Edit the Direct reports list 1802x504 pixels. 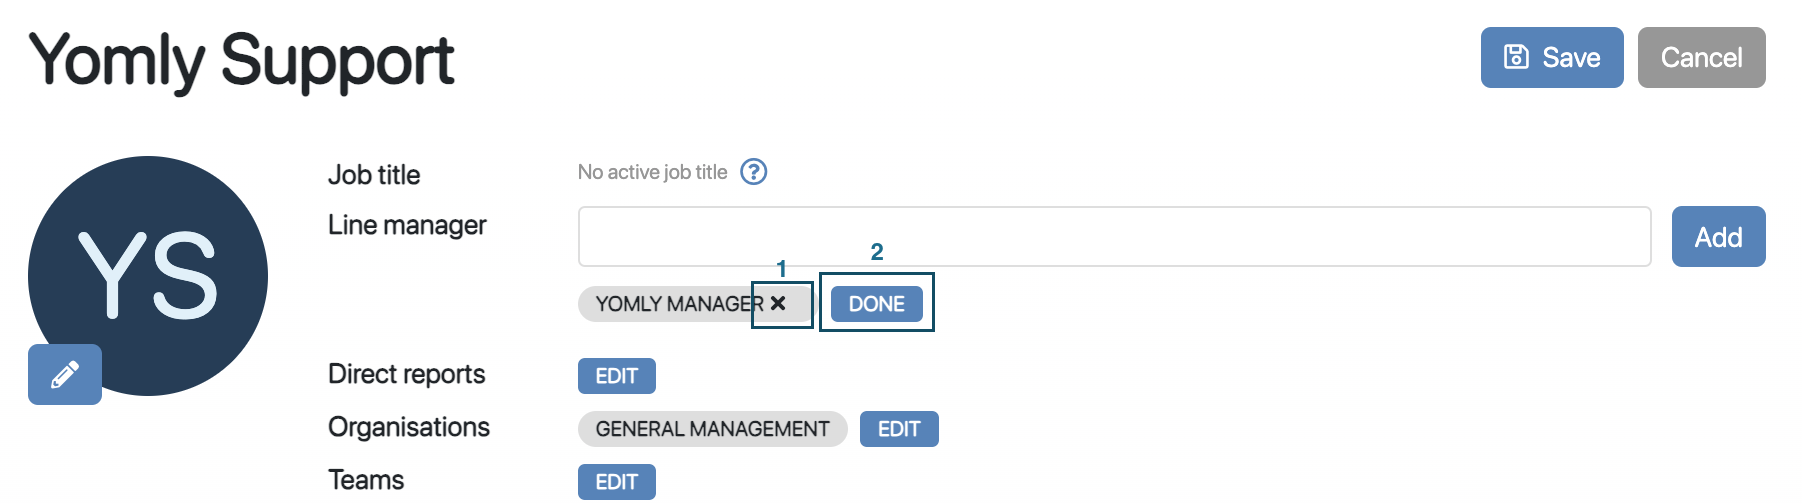(616, 376)
